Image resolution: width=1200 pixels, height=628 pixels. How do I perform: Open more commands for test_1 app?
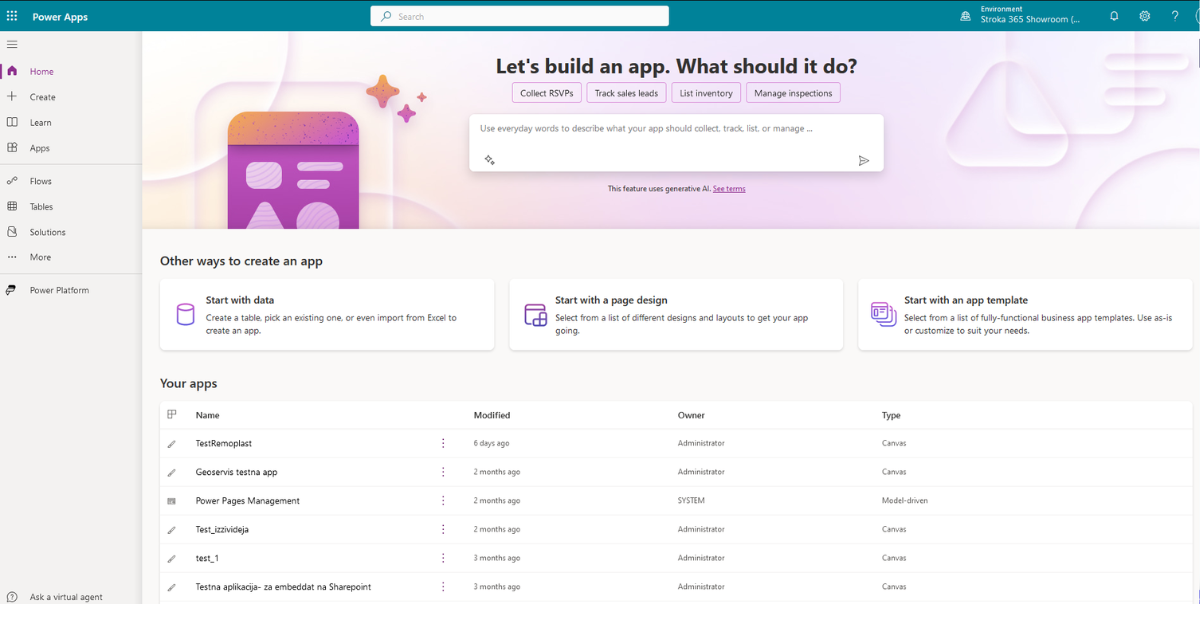coord(443,558)
